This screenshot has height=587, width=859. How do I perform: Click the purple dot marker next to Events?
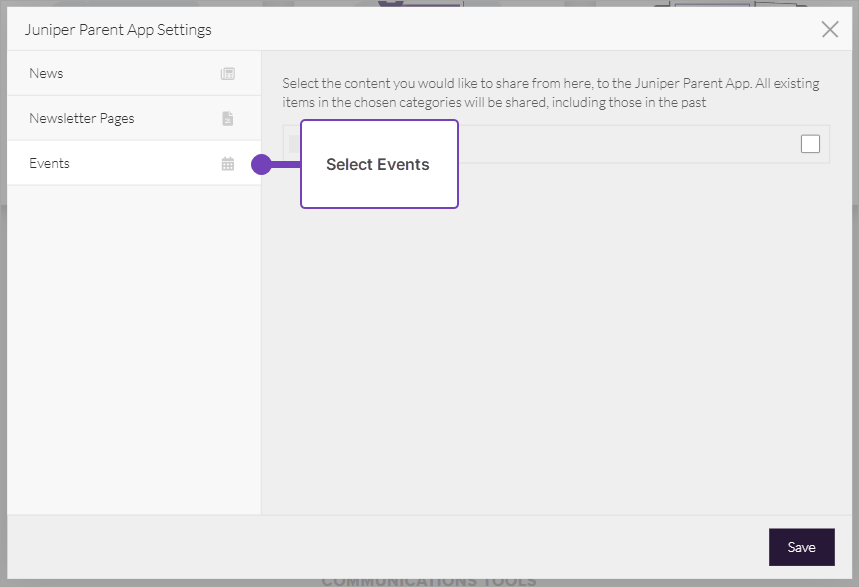261,165
